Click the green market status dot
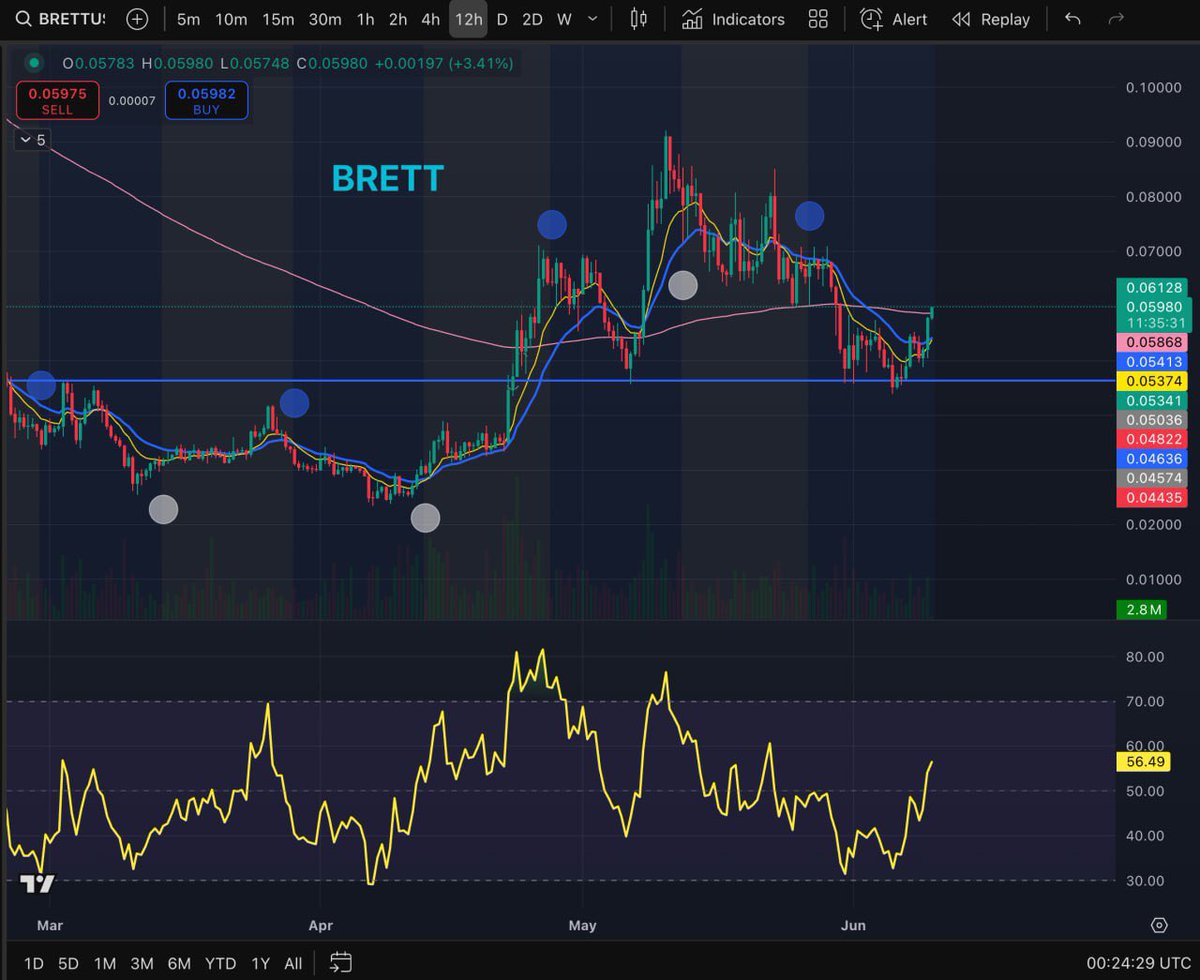This screenshot has height=980, width=1200. pos(35,63)
